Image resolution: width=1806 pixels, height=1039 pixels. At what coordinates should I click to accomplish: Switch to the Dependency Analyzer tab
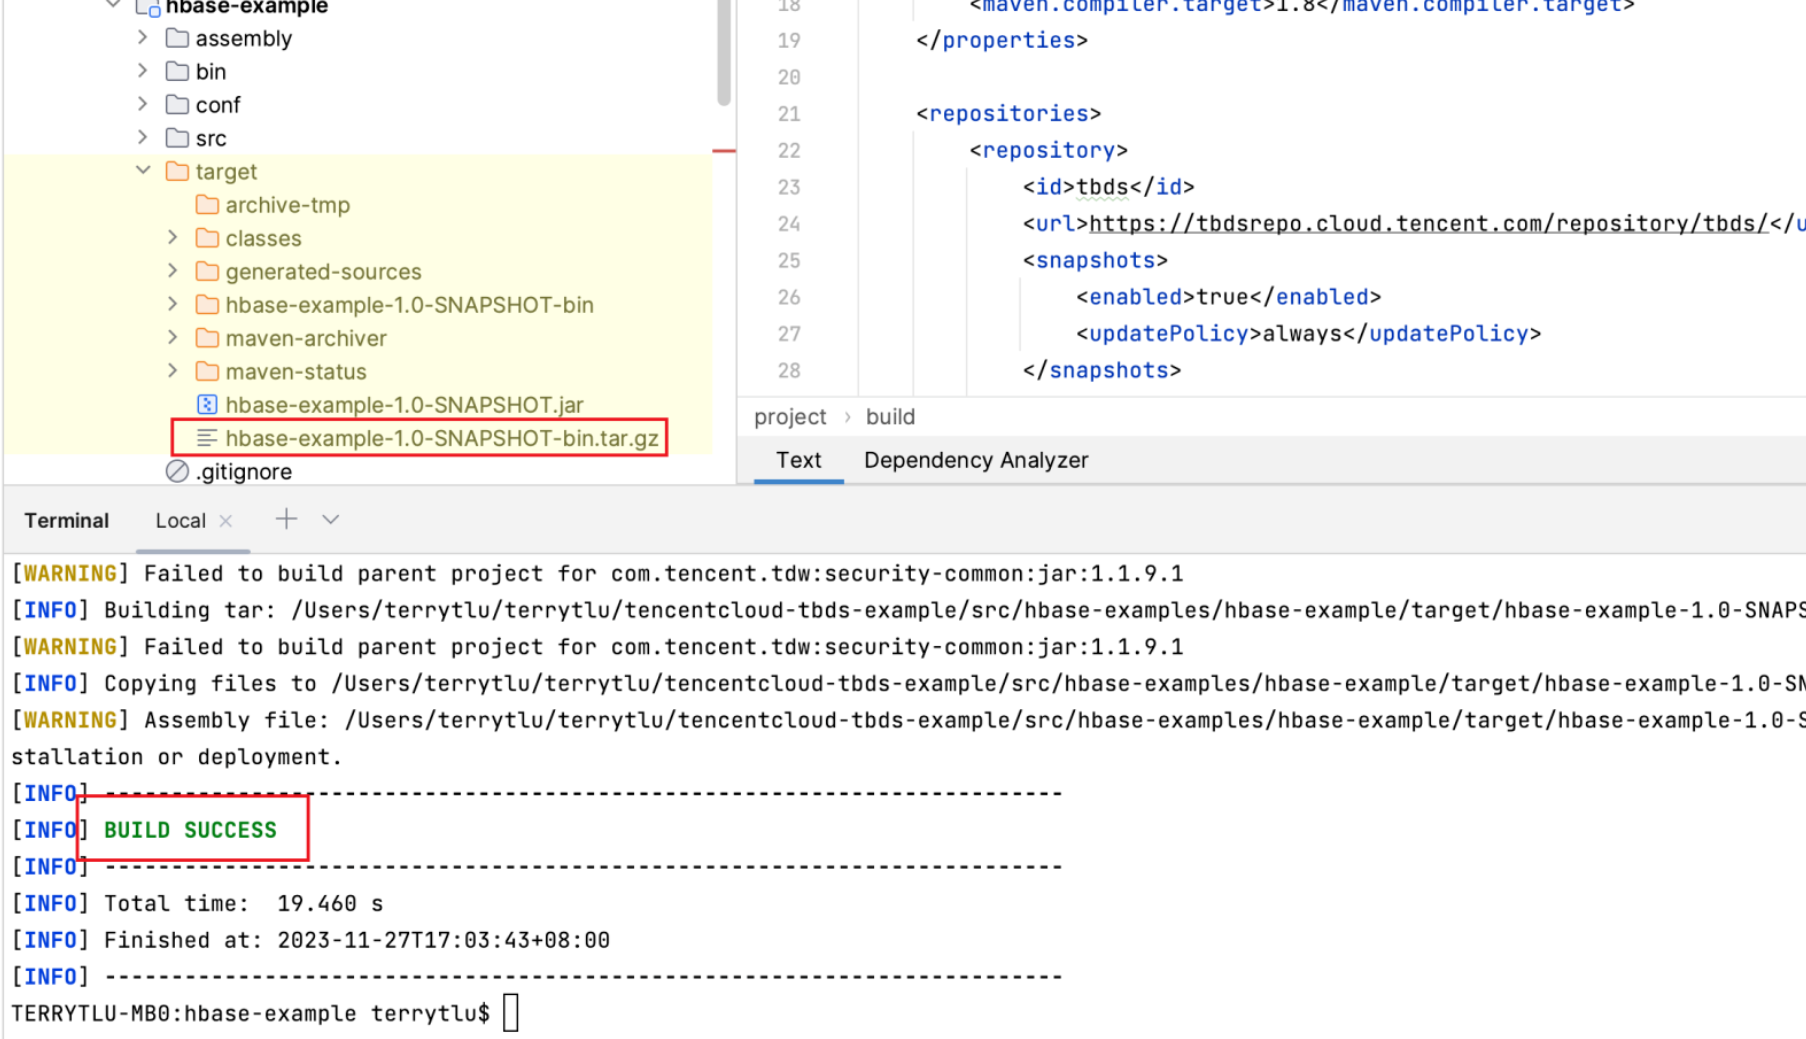pos(975,460)
